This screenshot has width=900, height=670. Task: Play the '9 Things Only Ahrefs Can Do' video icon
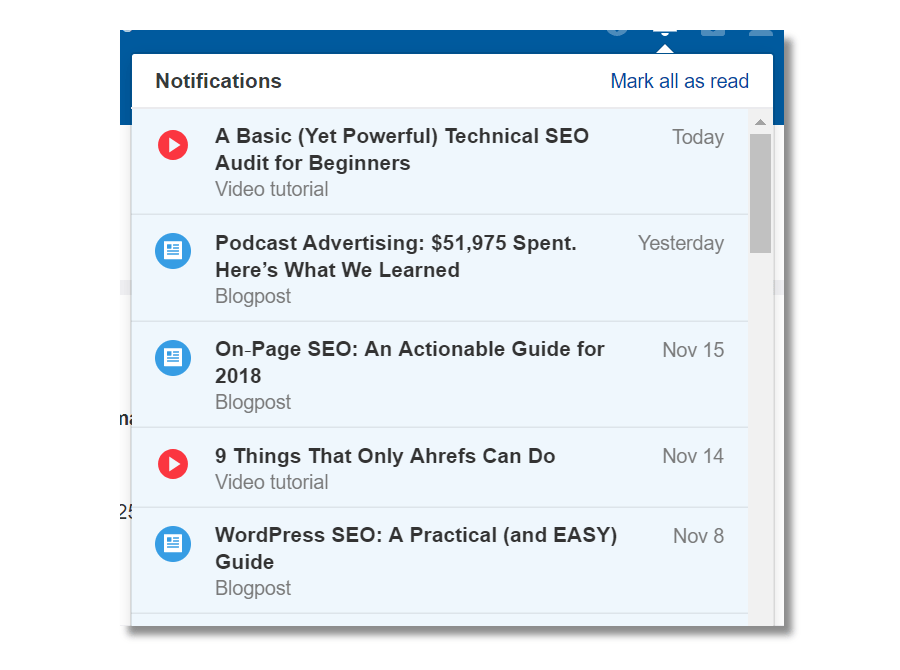pyautogui.click(x=173, y=464)
